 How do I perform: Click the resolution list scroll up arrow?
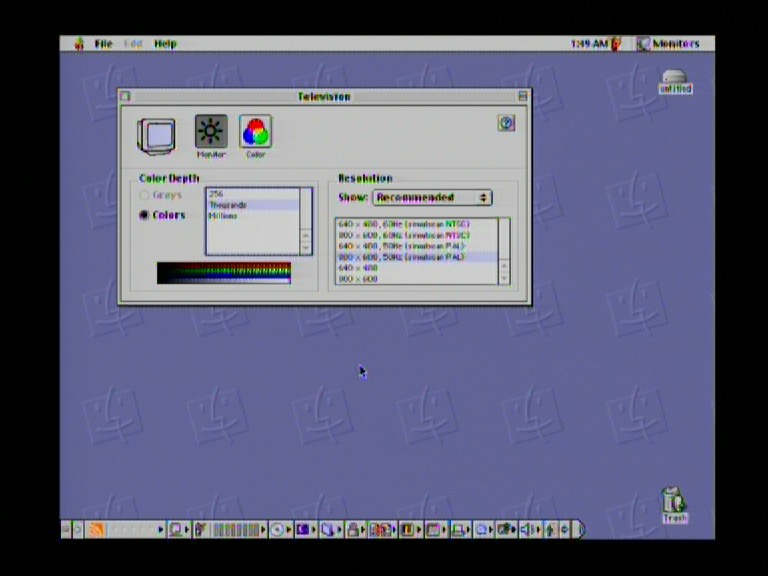coord(504,266)
